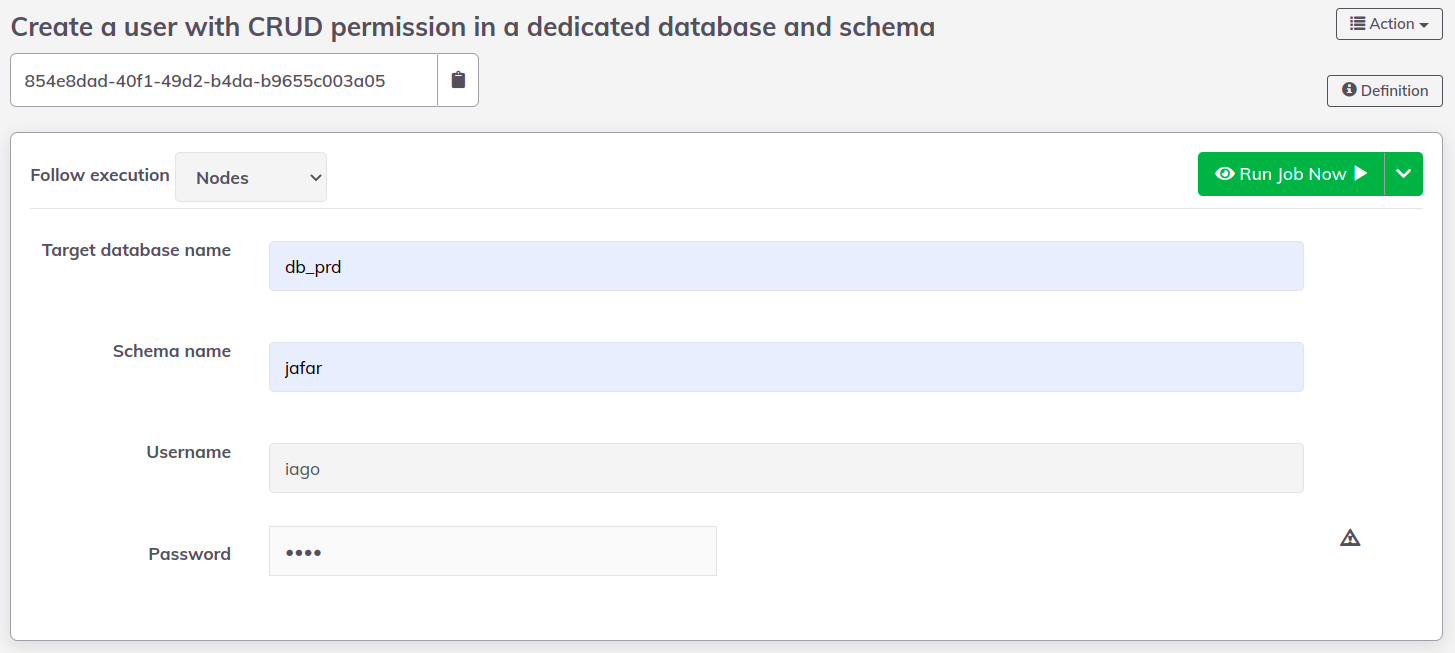Click the warning triangle icon near Password
The height and width of the screenshot is (653, 1455).
point(1350,538)
